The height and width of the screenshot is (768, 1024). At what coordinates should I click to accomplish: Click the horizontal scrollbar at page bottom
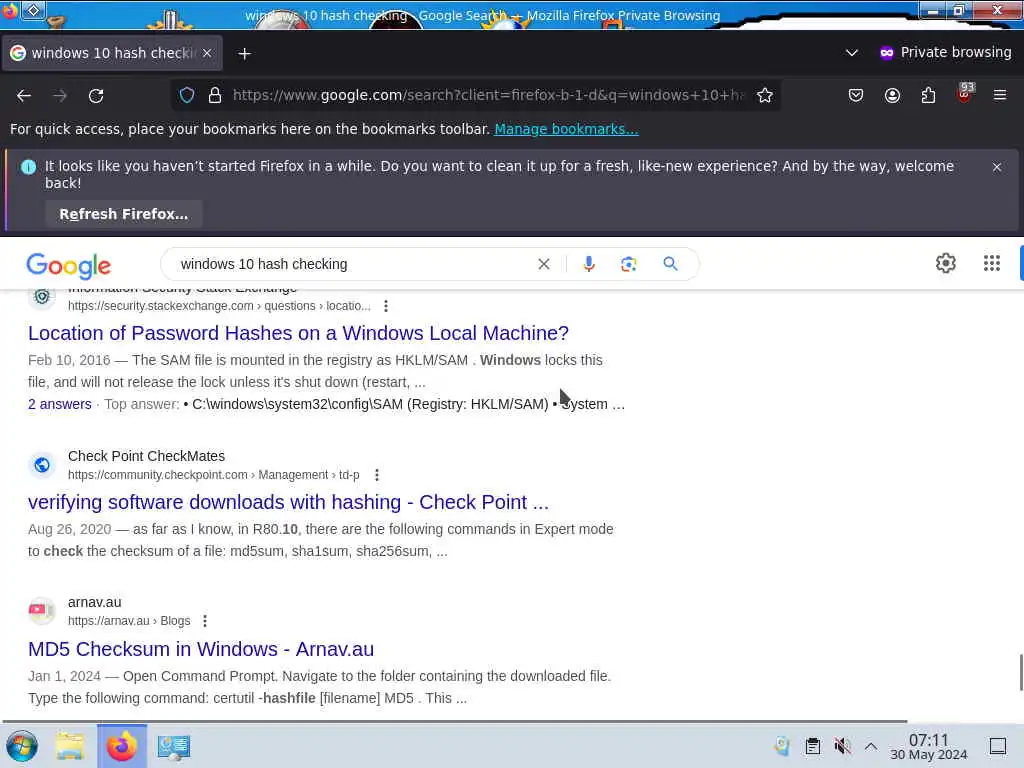[454, 721]
